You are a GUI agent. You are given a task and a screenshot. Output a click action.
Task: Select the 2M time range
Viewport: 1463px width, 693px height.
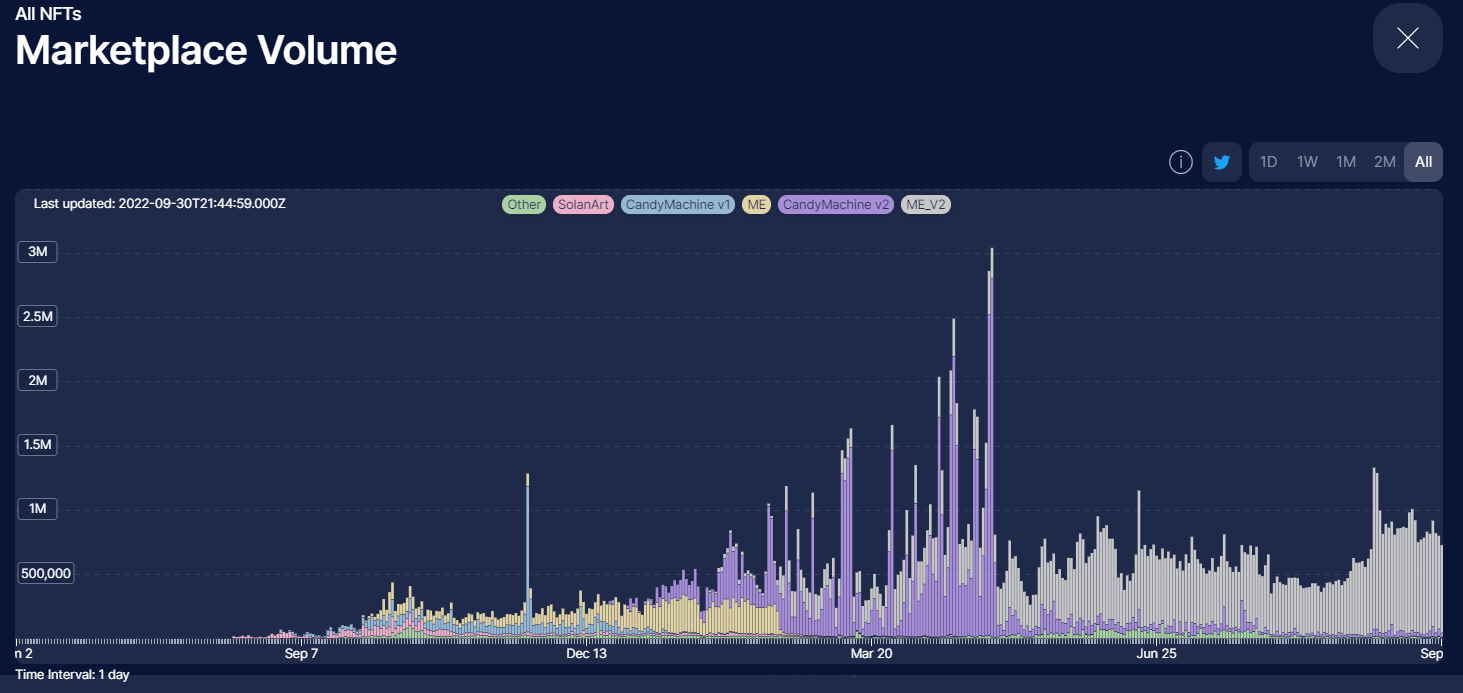1384,162
